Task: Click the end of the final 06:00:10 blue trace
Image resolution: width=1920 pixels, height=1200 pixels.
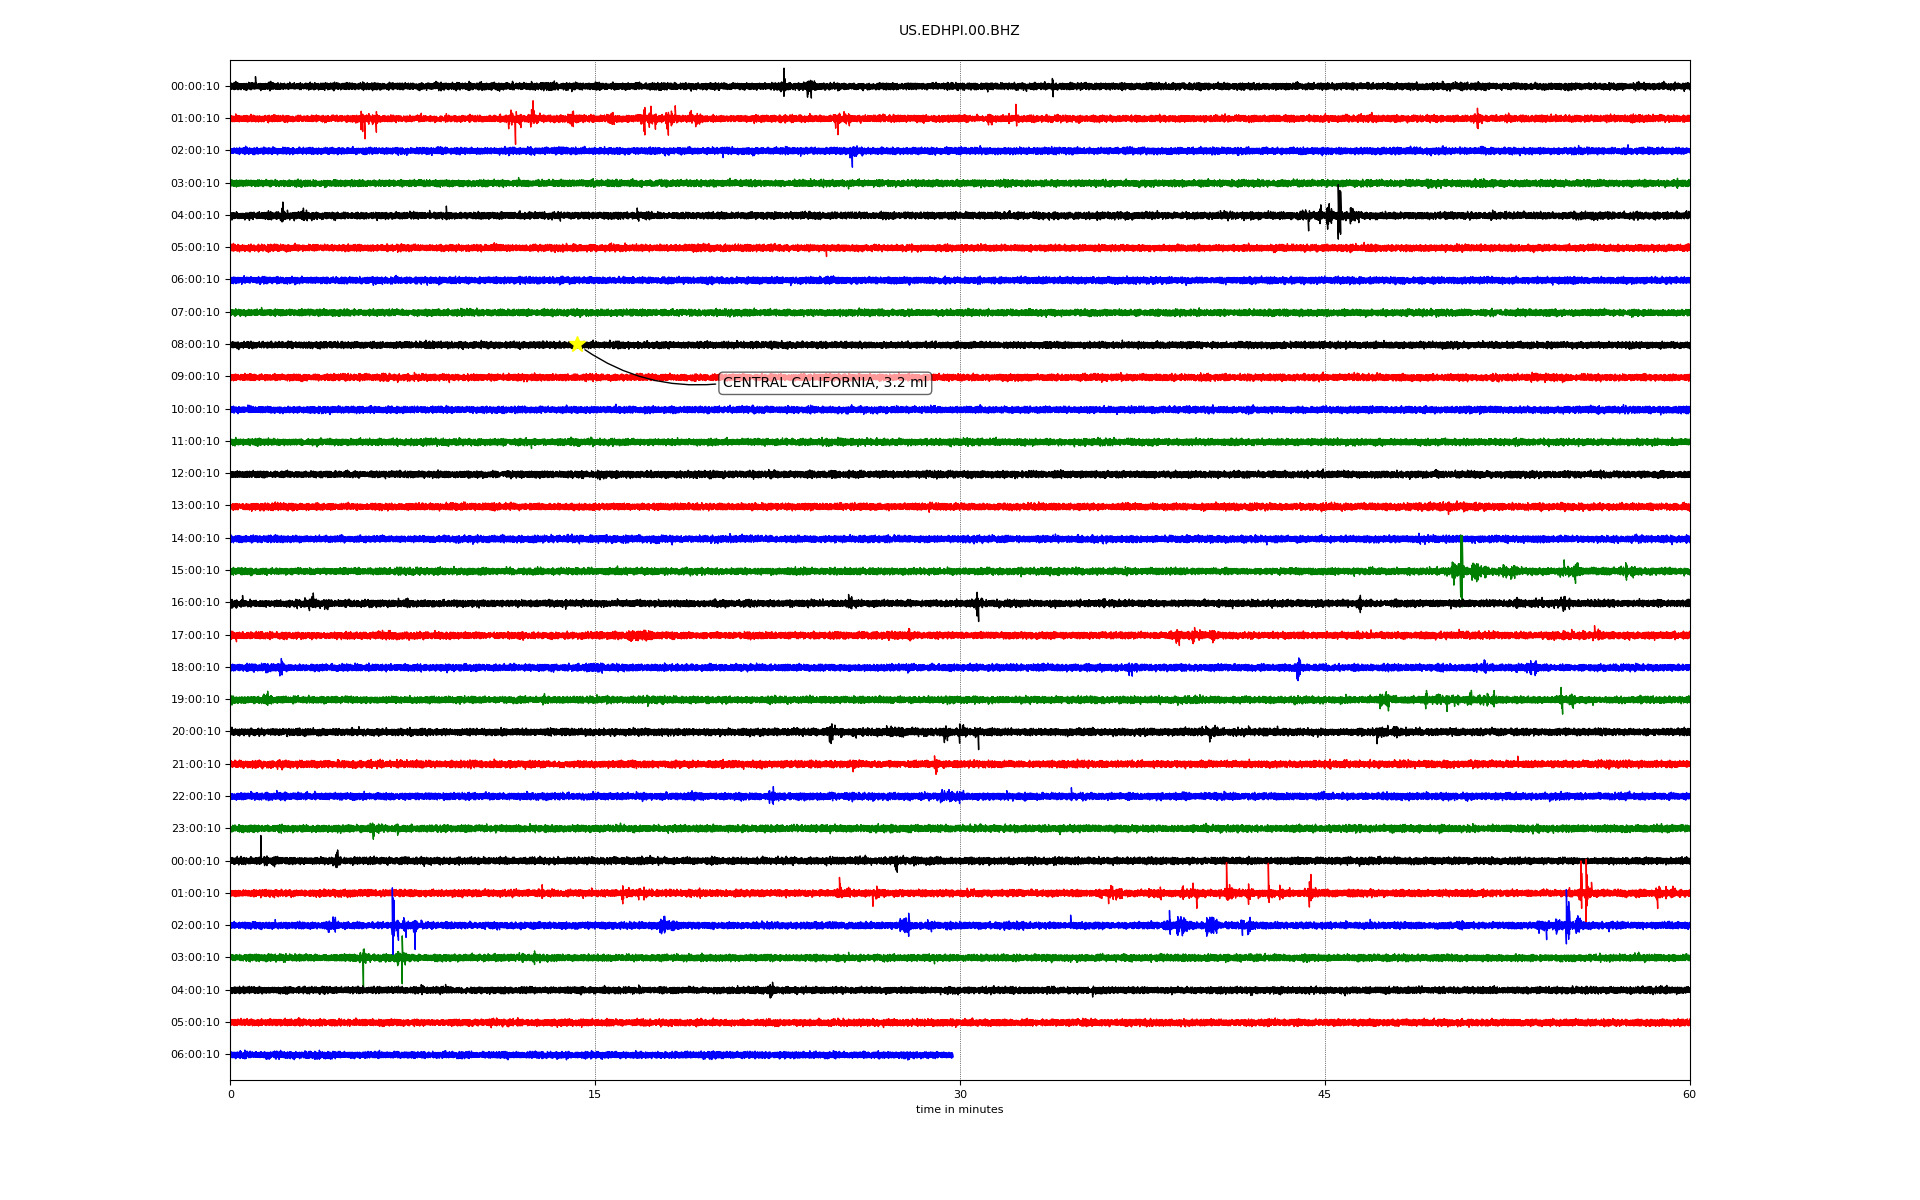Action: (951, 1054)
